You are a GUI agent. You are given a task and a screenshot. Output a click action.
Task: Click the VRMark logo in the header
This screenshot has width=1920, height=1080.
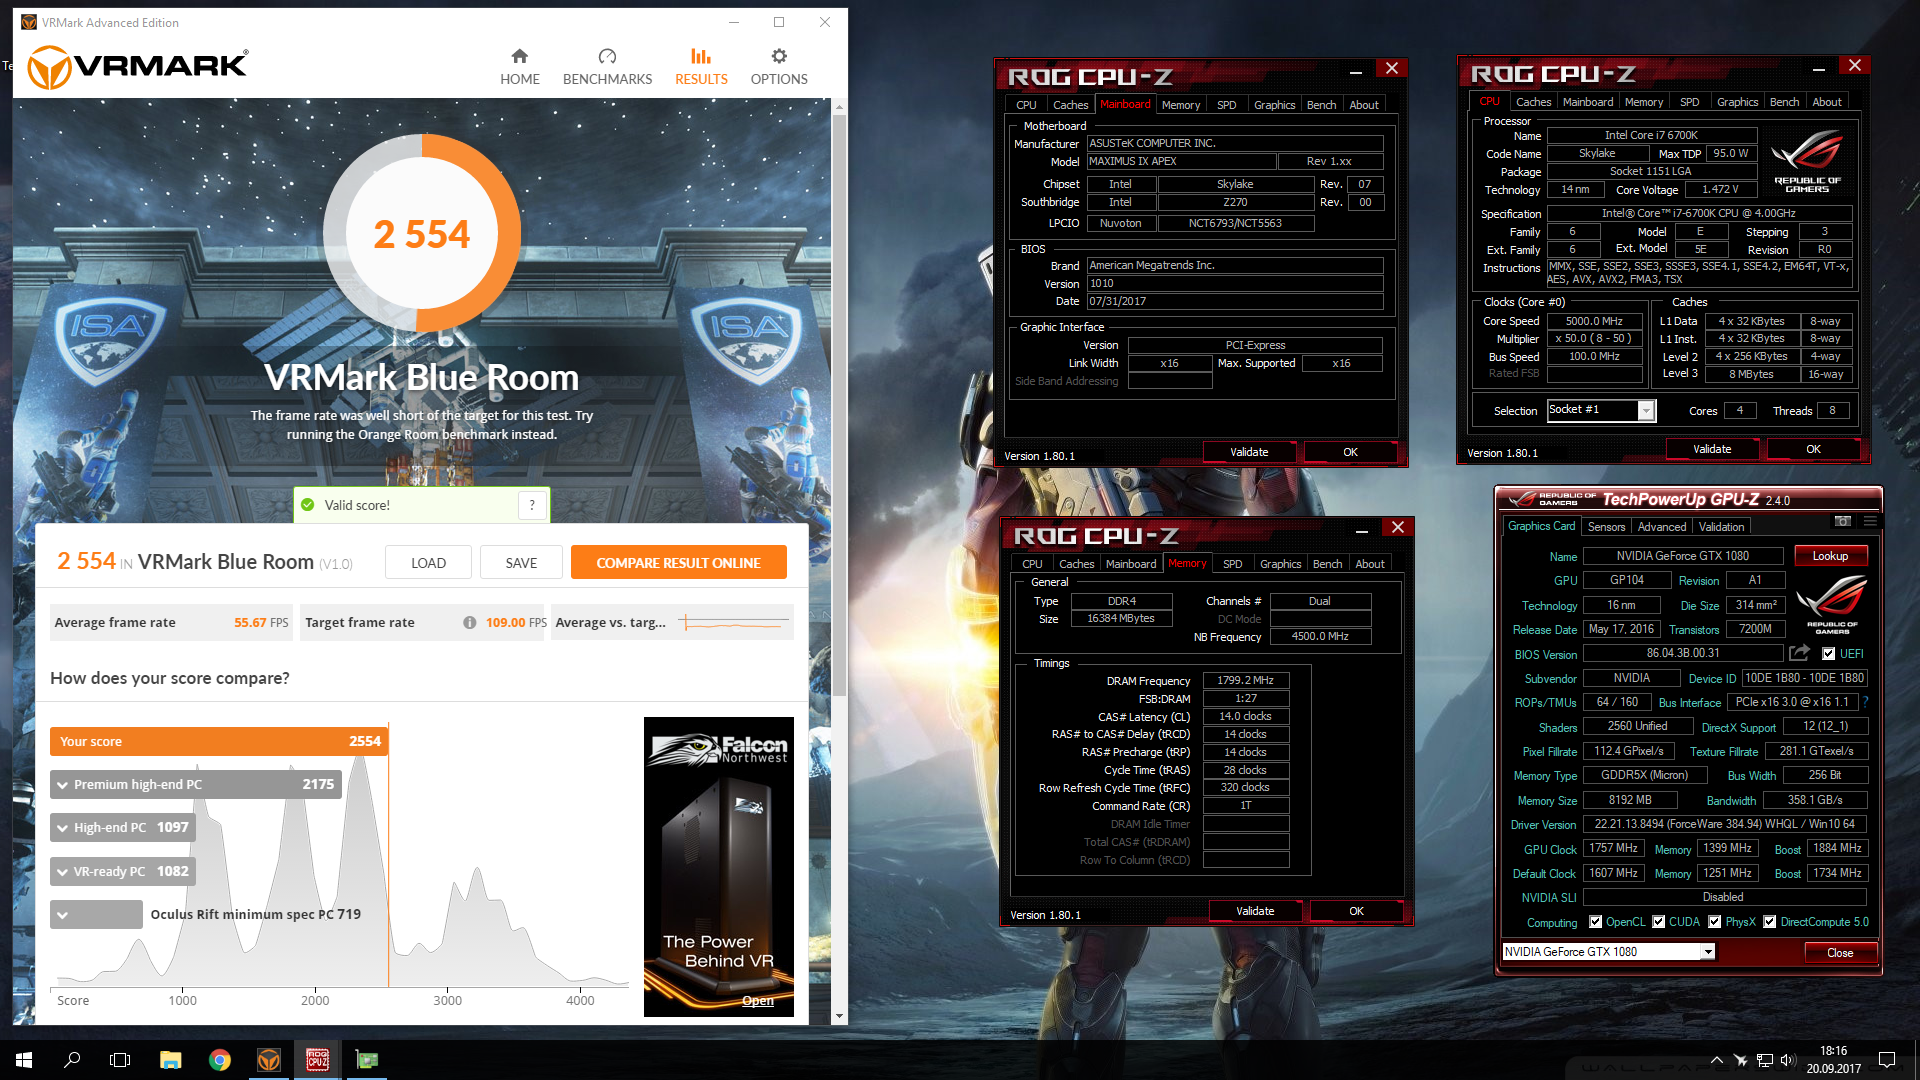(x=137, y=67)
